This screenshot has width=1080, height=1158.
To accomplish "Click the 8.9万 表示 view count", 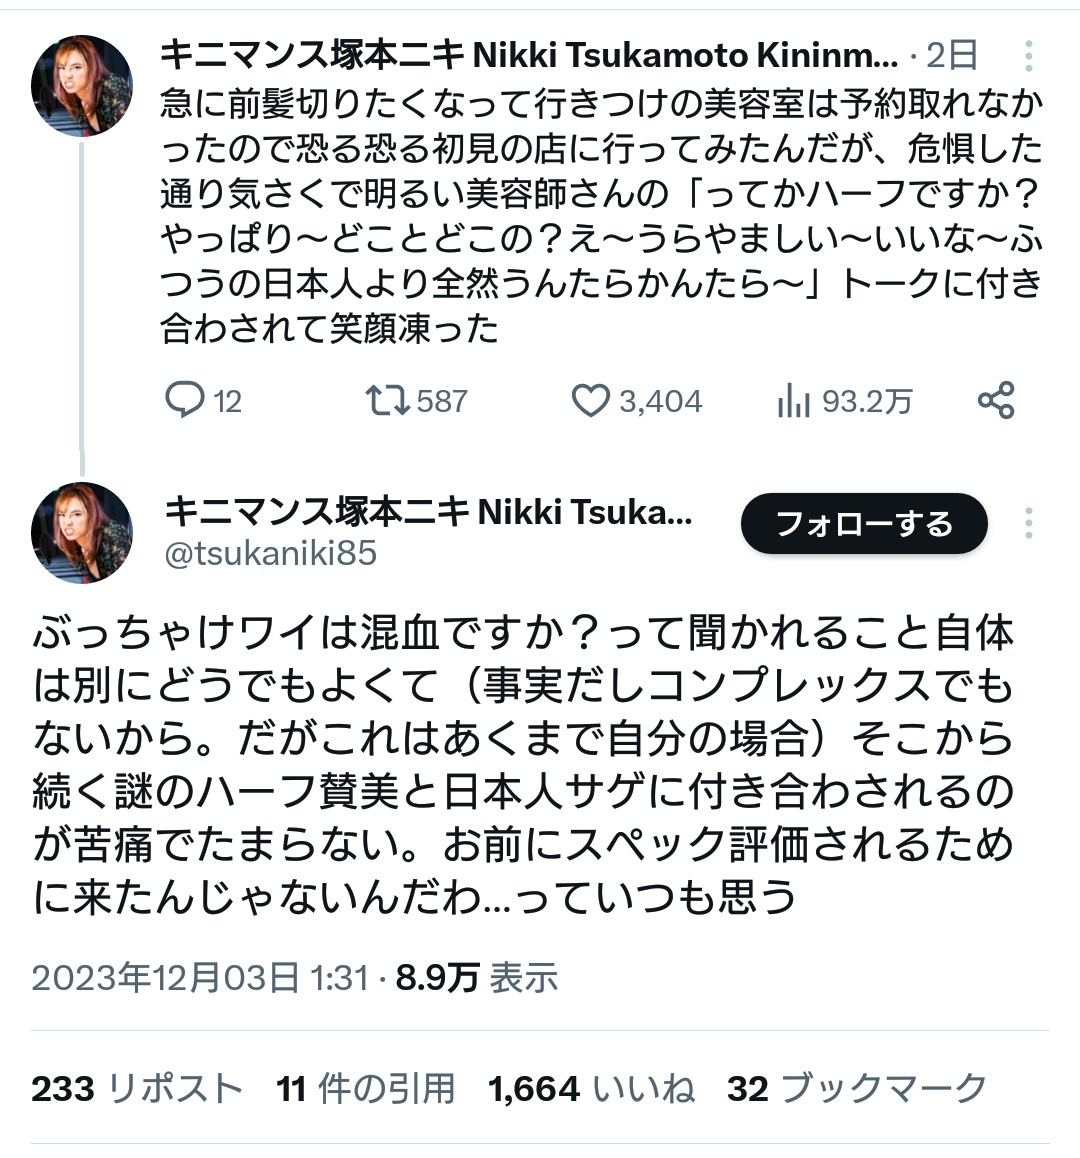I will click(476, 977).
